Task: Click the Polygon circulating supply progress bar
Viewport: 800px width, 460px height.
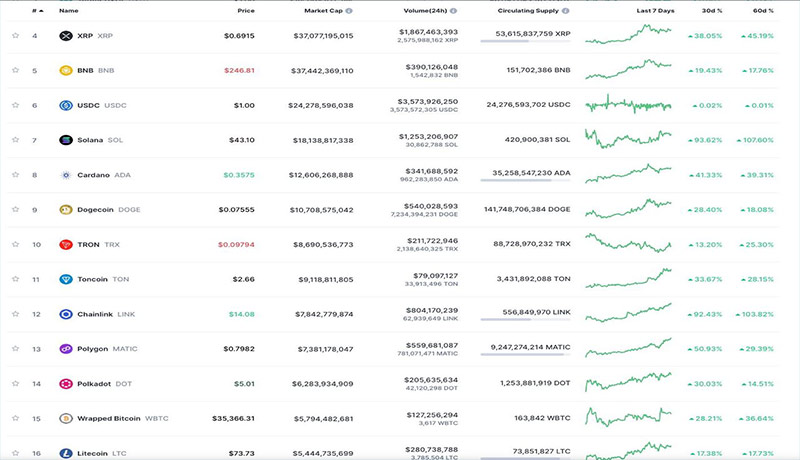Action: pos(525,354)
